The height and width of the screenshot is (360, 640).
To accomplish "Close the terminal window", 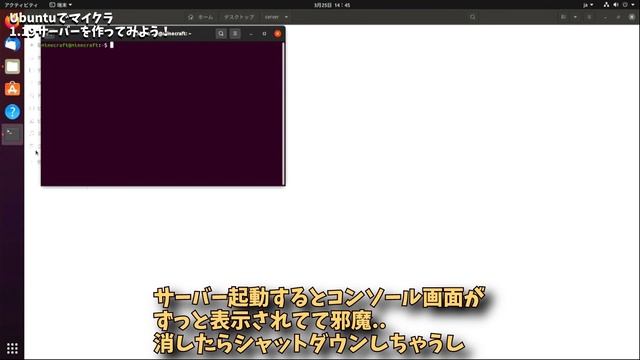I will point(278,34).
